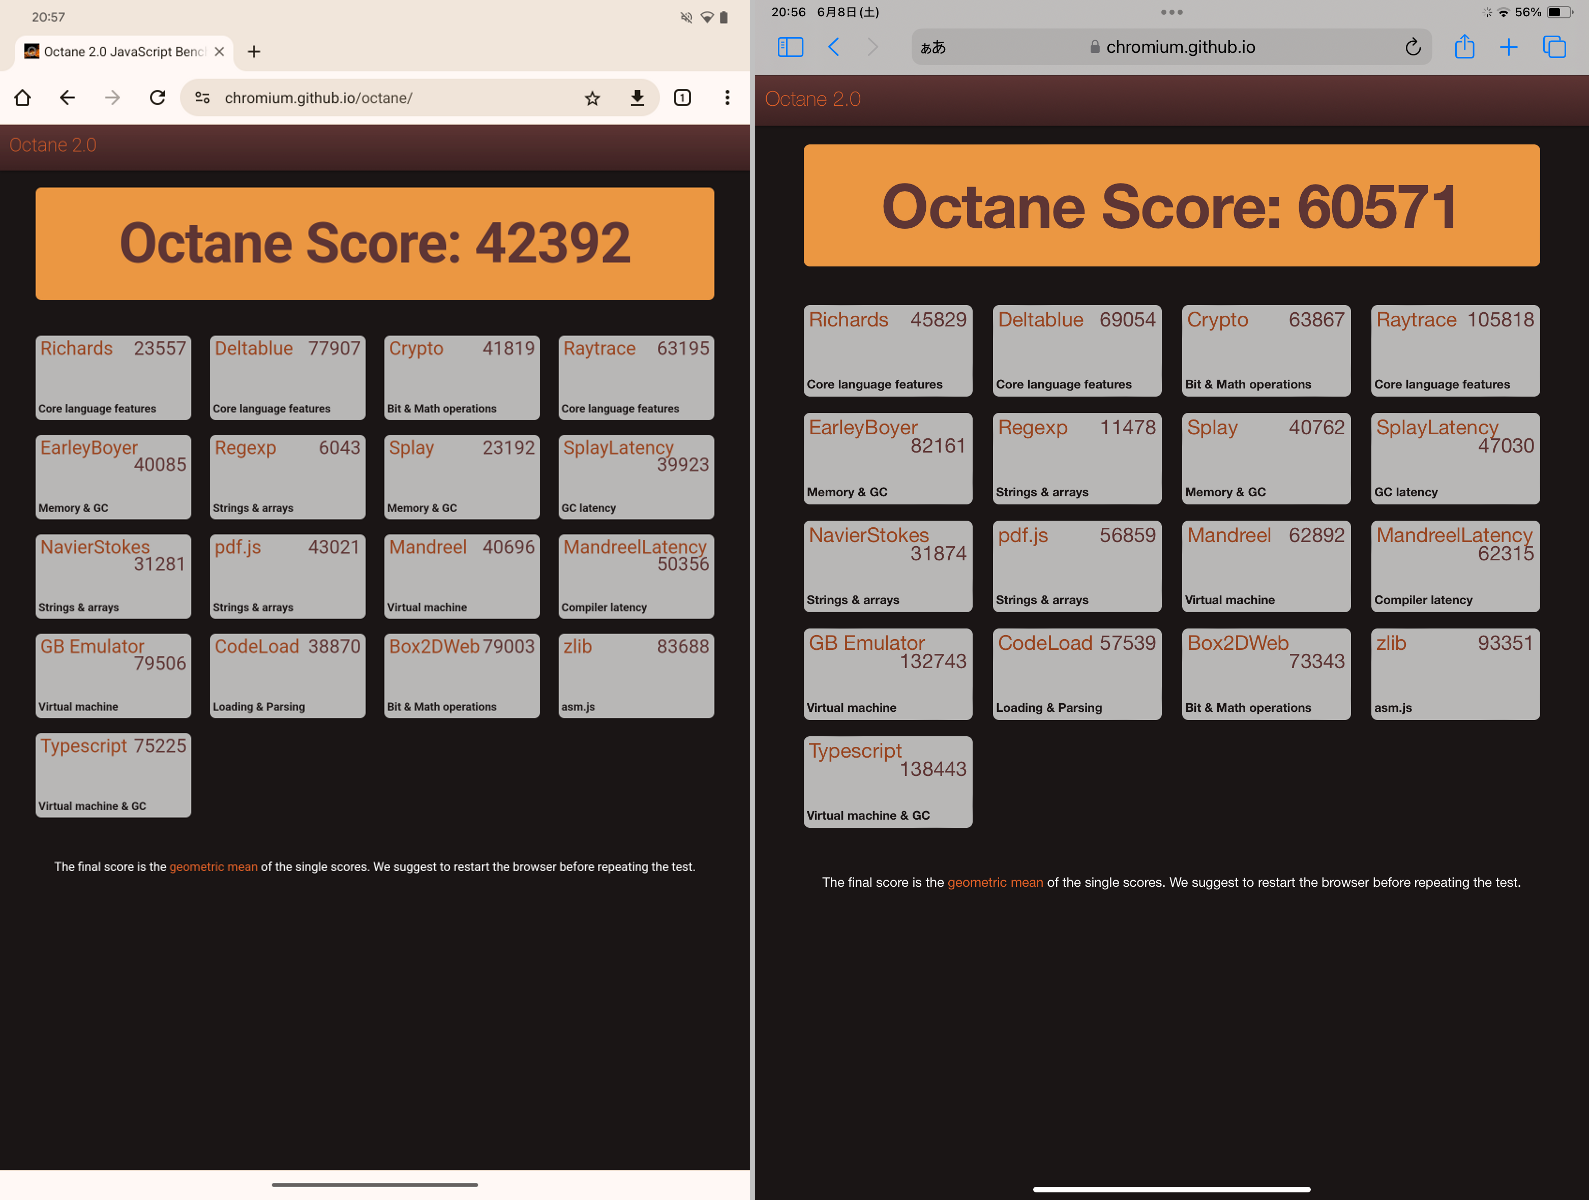The image size is (1589, 1200).
Task: Select CodeLoad 38870 result tile
Action: (x=288, y=676)
